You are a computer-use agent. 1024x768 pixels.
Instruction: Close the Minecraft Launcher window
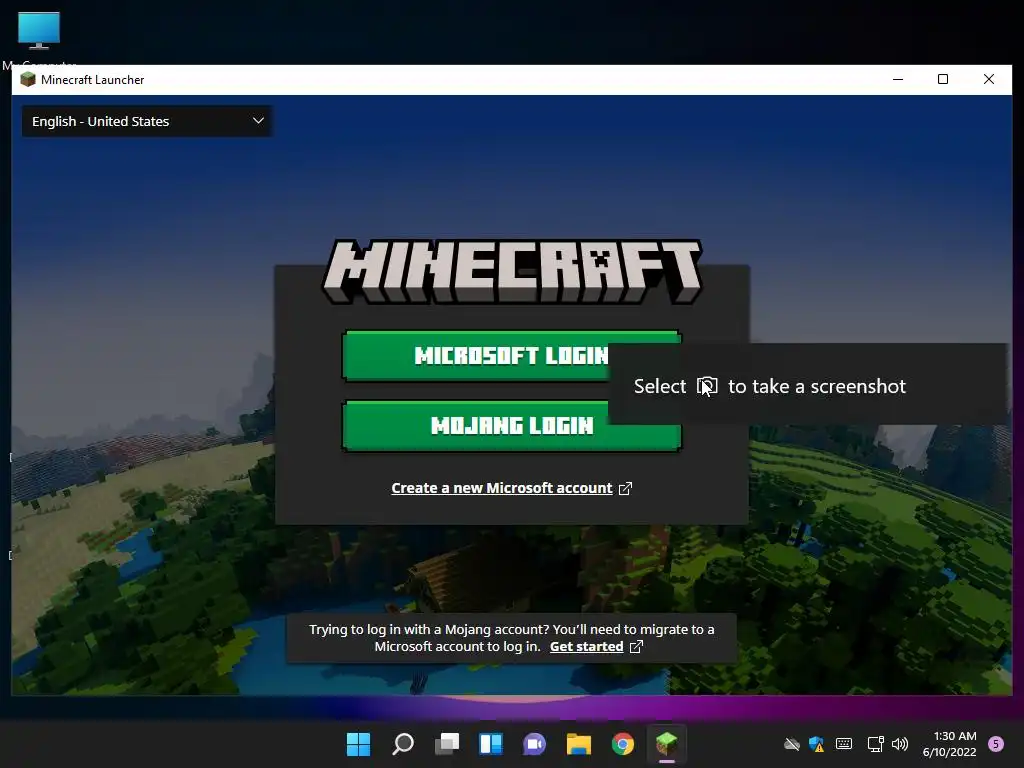click(x=989, y=80)
